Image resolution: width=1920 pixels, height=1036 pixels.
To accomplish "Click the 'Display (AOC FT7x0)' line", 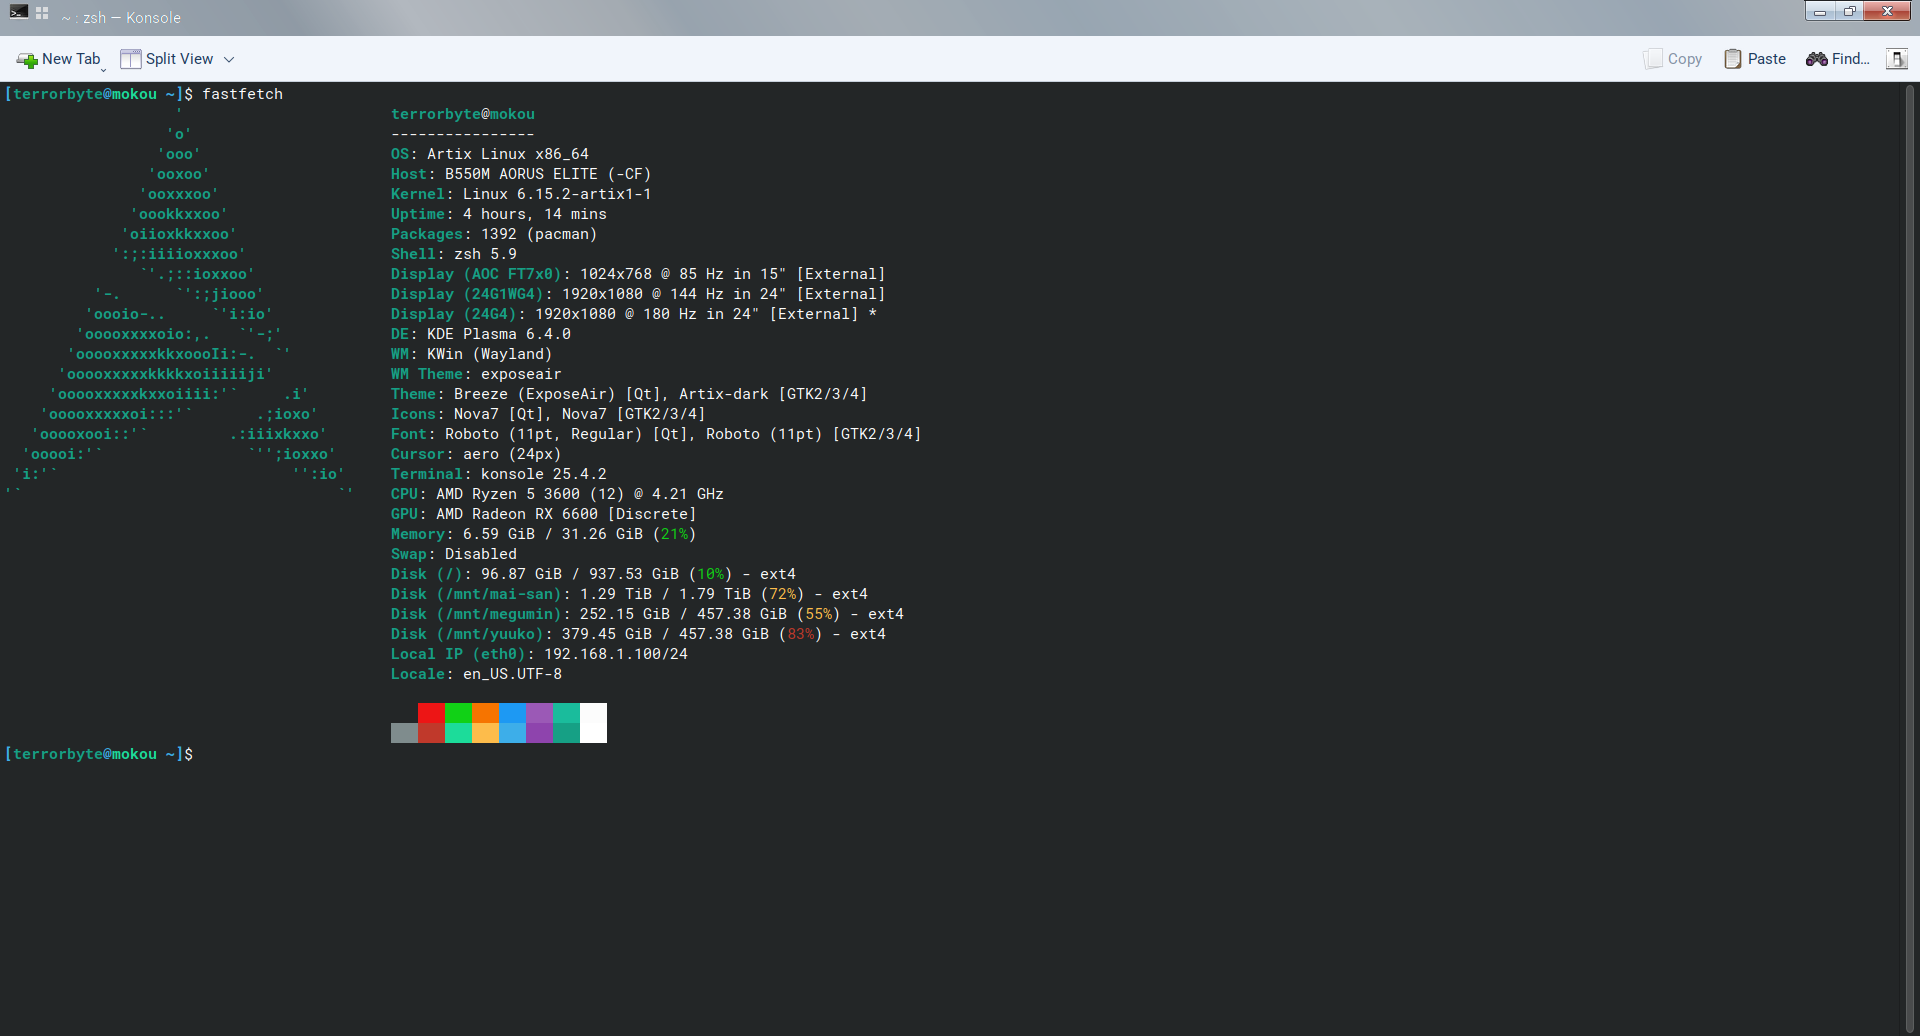I will (638, 274).
